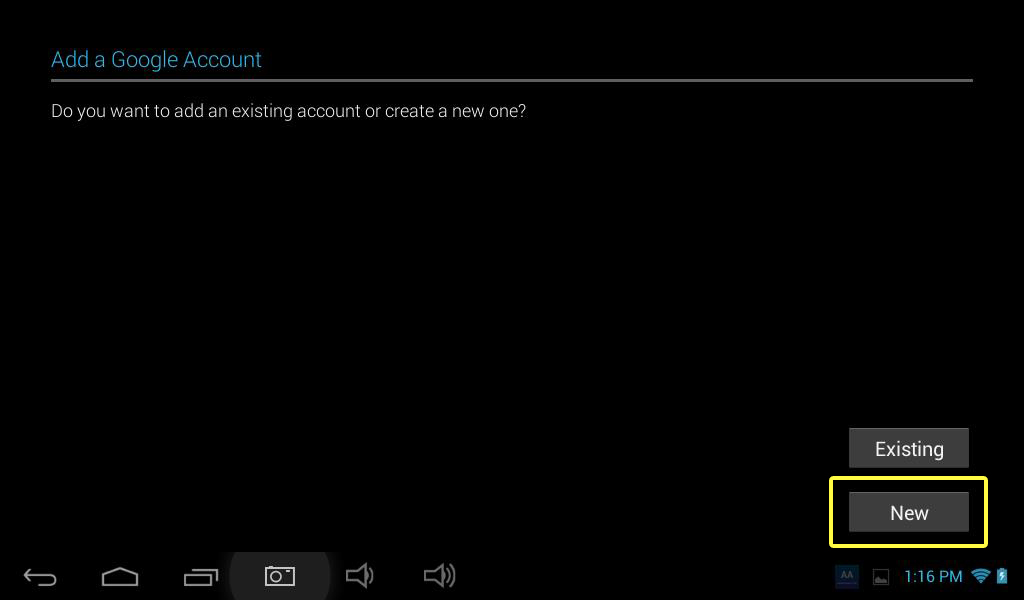
Task: Tap the screenshot camera icon
Action: point(280,576)
